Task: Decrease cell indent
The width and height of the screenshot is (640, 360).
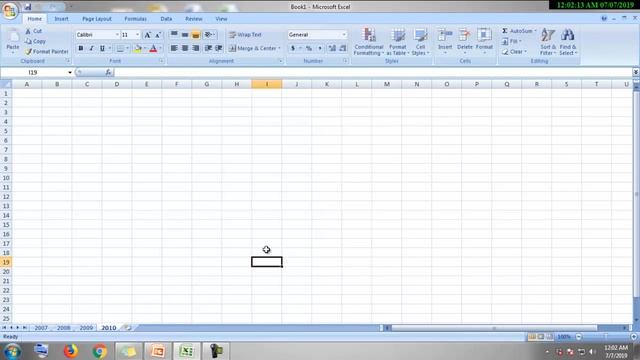Action: point(208,48)
